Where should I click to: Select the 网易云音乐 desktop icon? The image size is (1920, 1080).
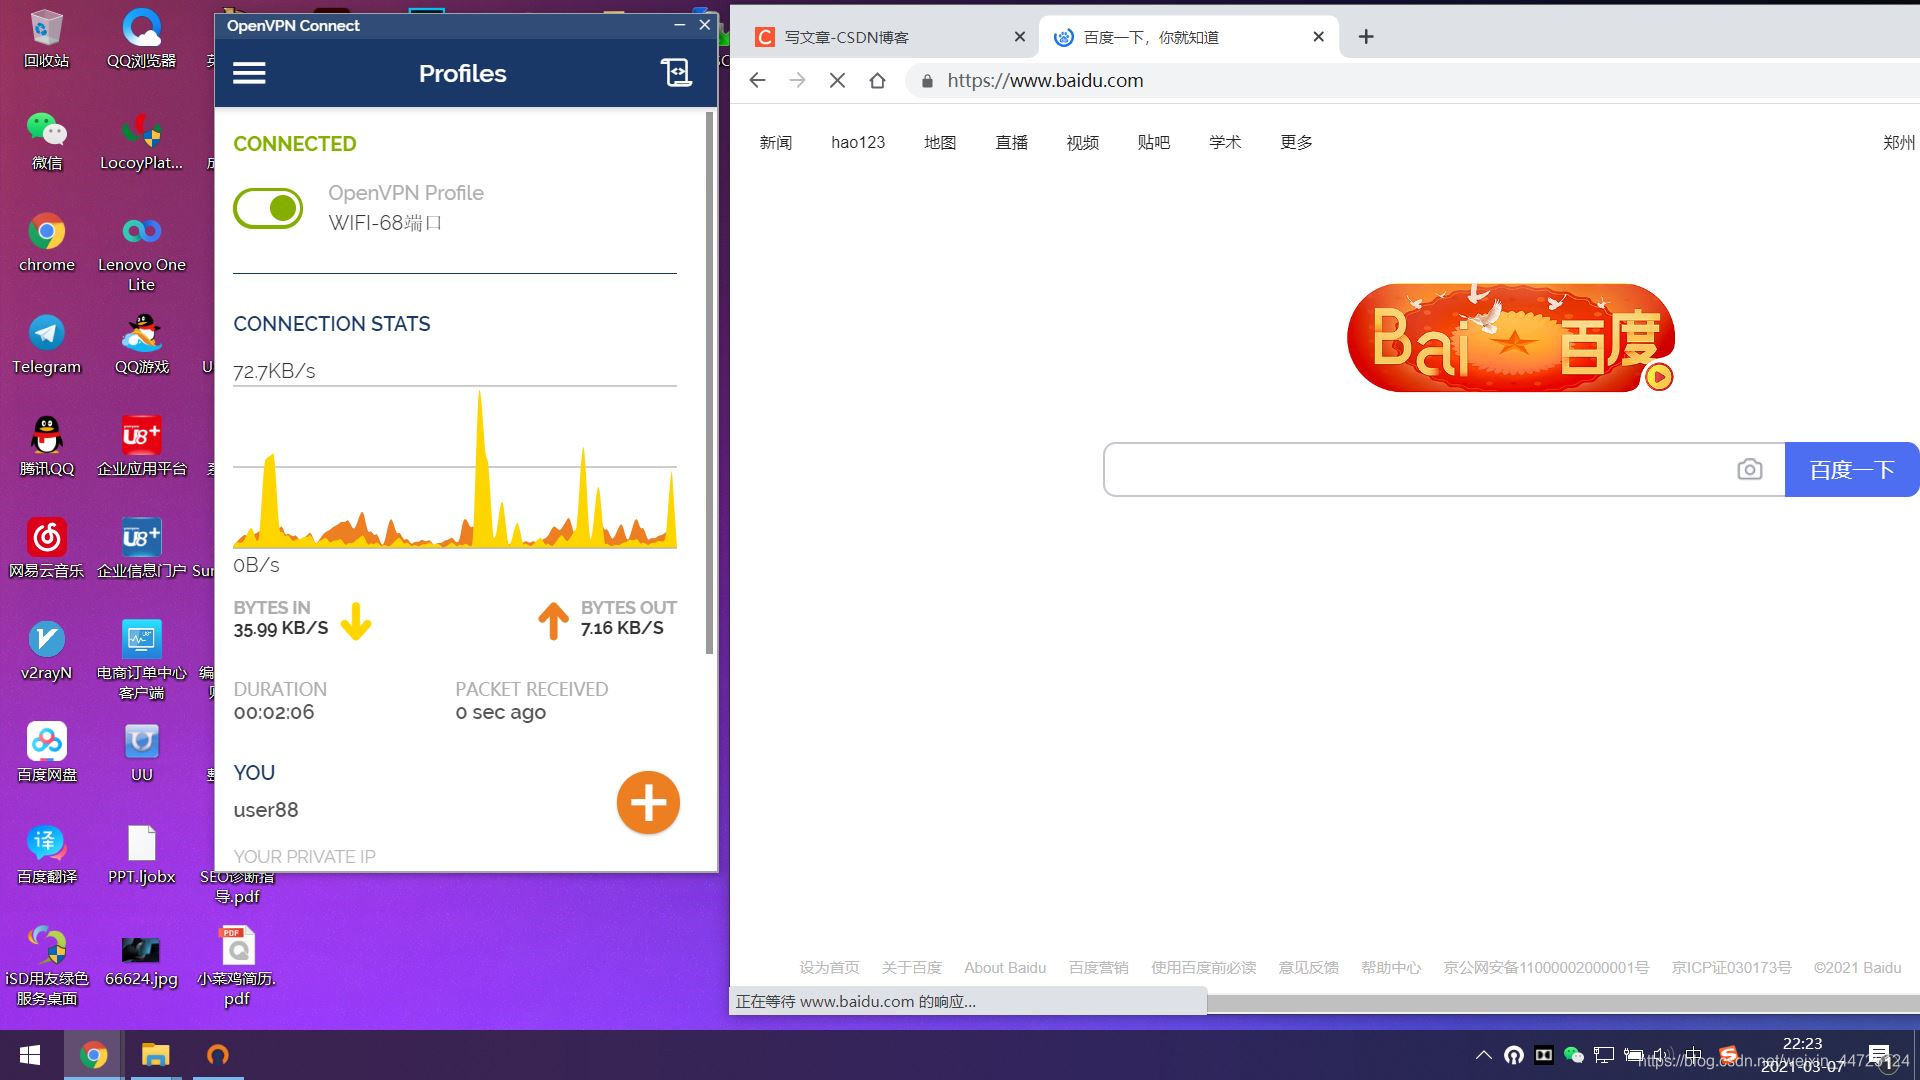coord(47,549)
